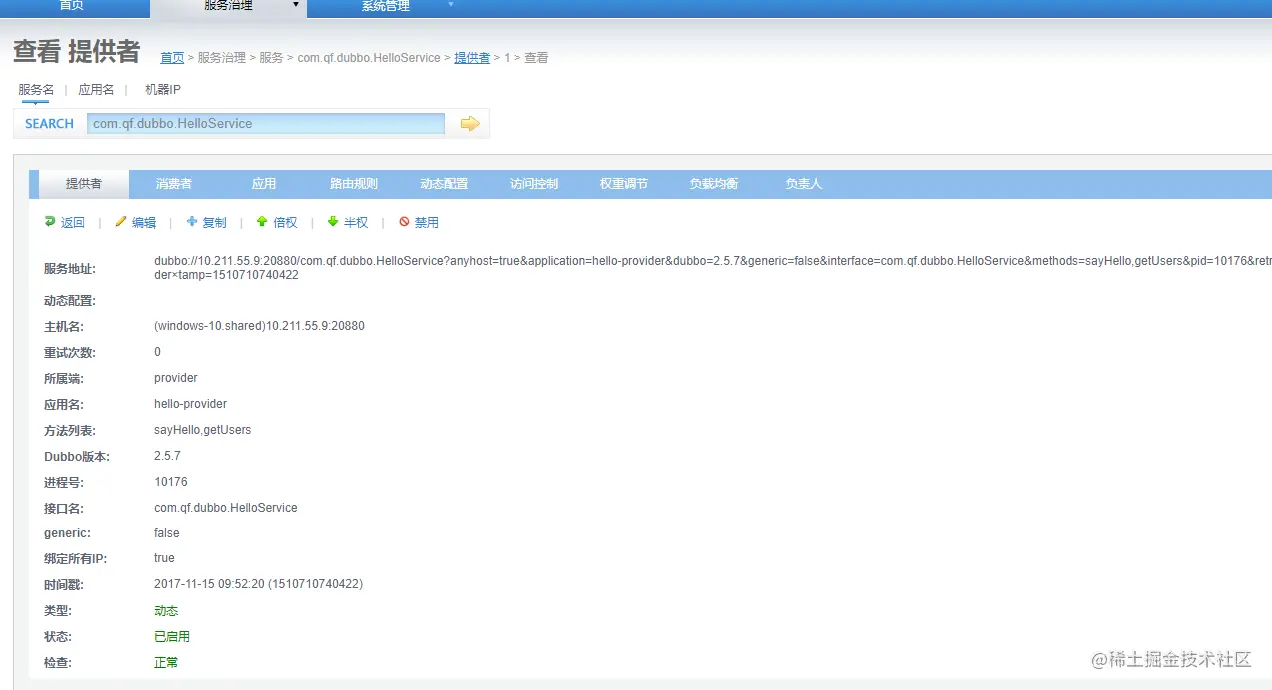Screen dimensions: 1272x690
Task: Click the 禁用 link
Action: click(x=427, y=223)
